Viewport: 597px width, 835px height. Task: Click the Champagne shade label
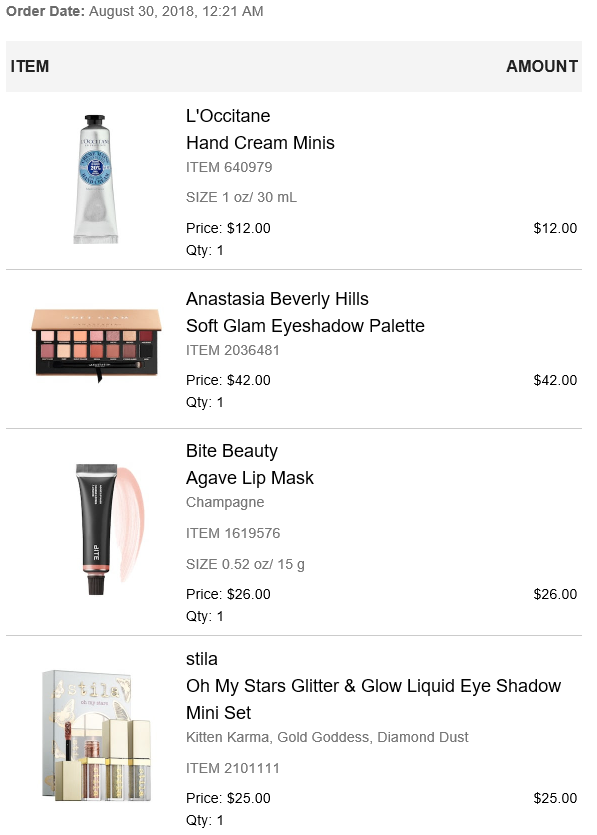click(x=225, y=503)
